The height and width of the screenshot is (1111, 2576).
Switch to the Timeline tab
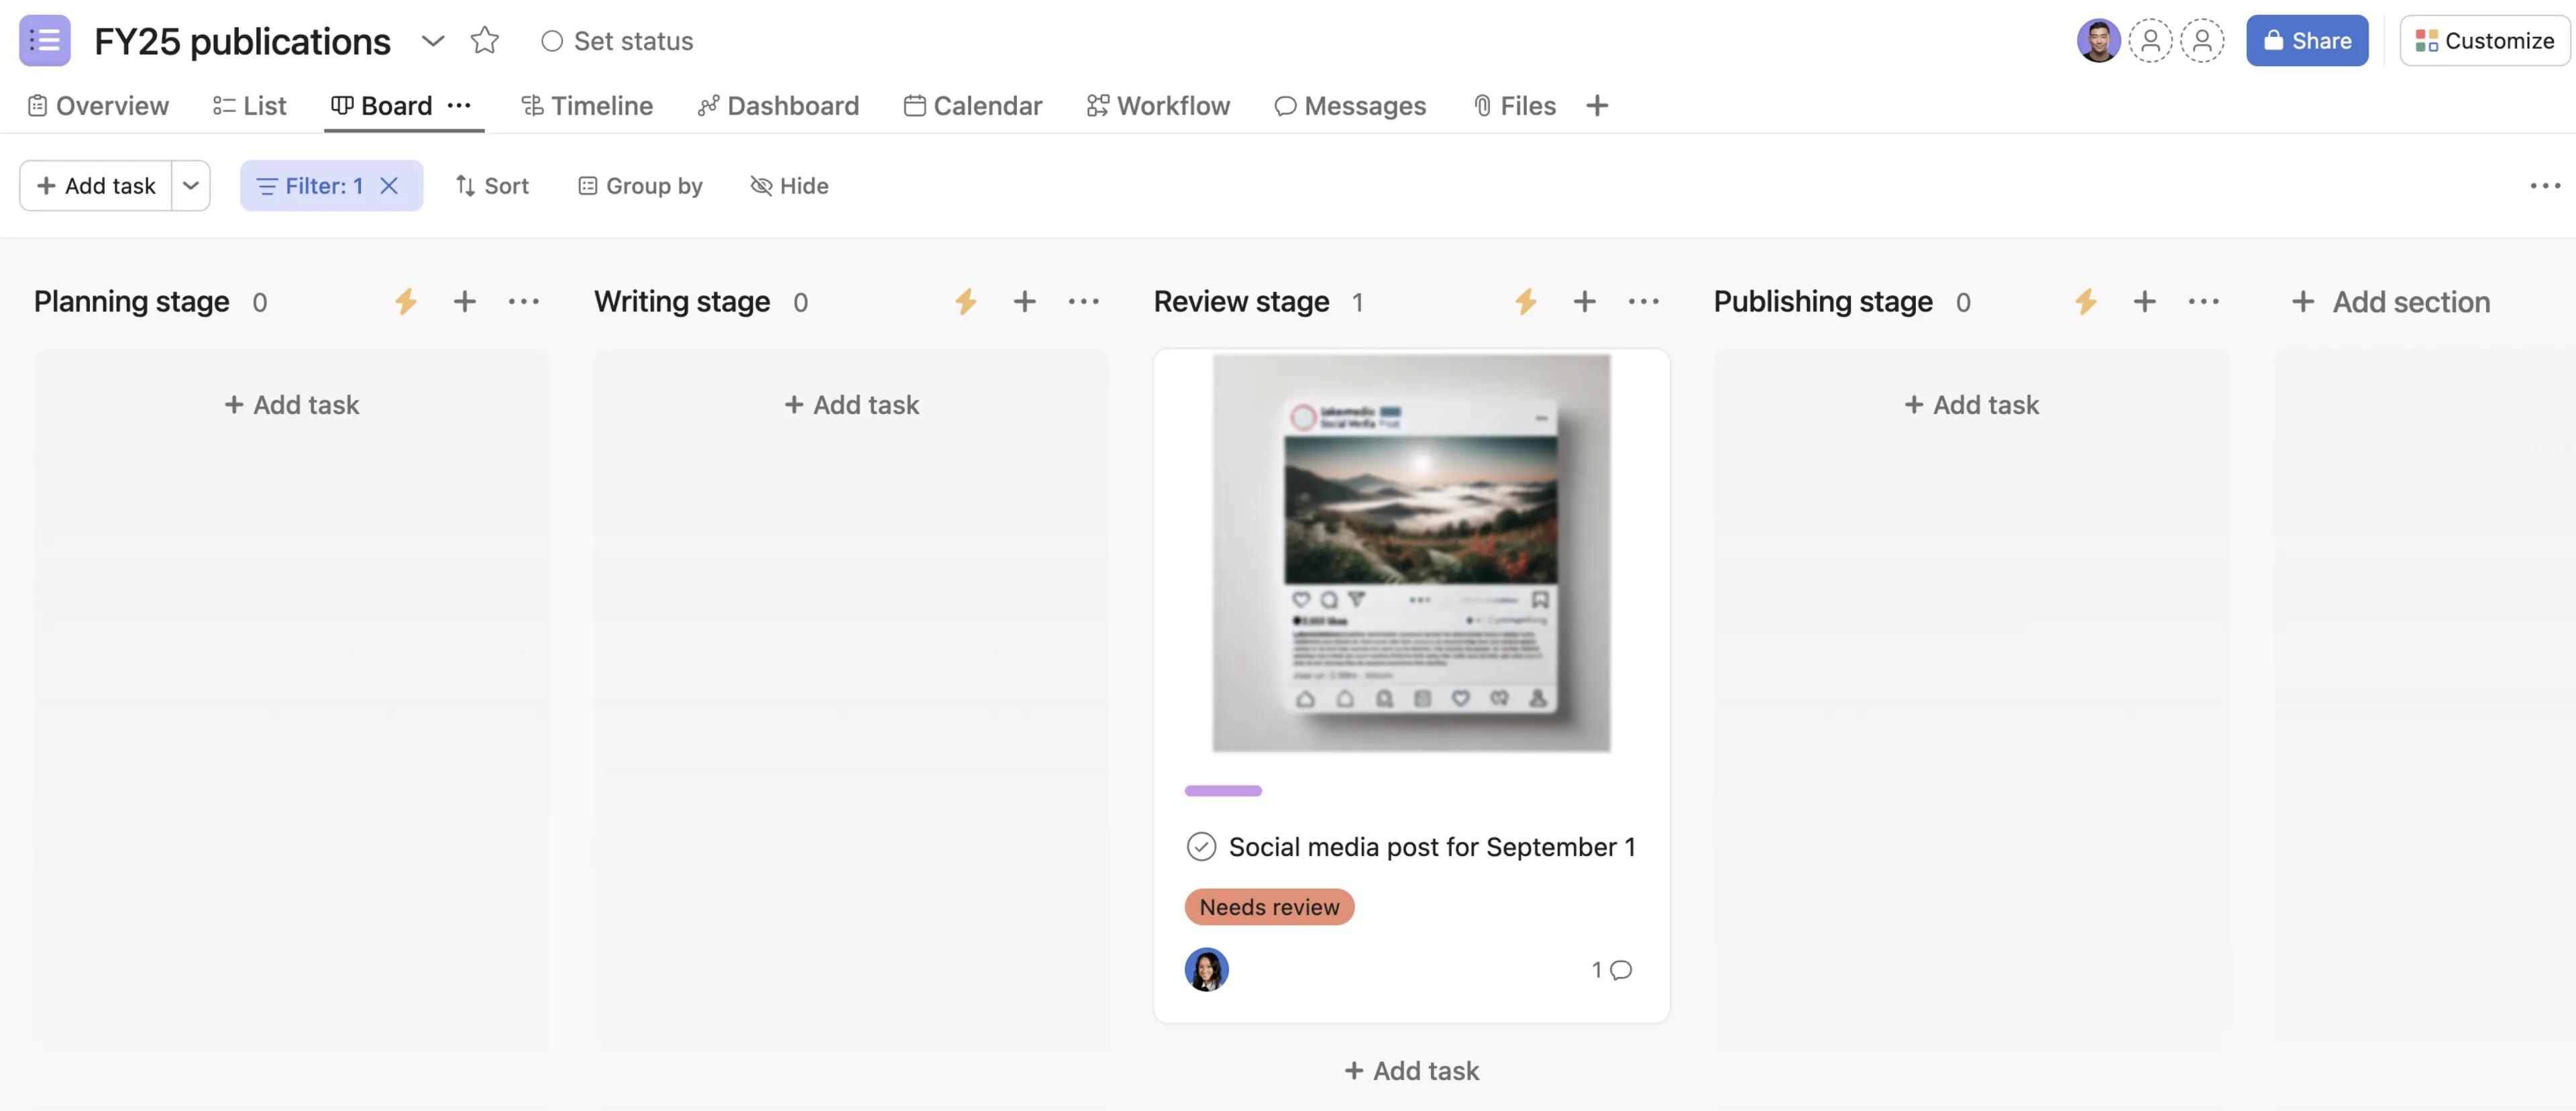pos(587,106)
